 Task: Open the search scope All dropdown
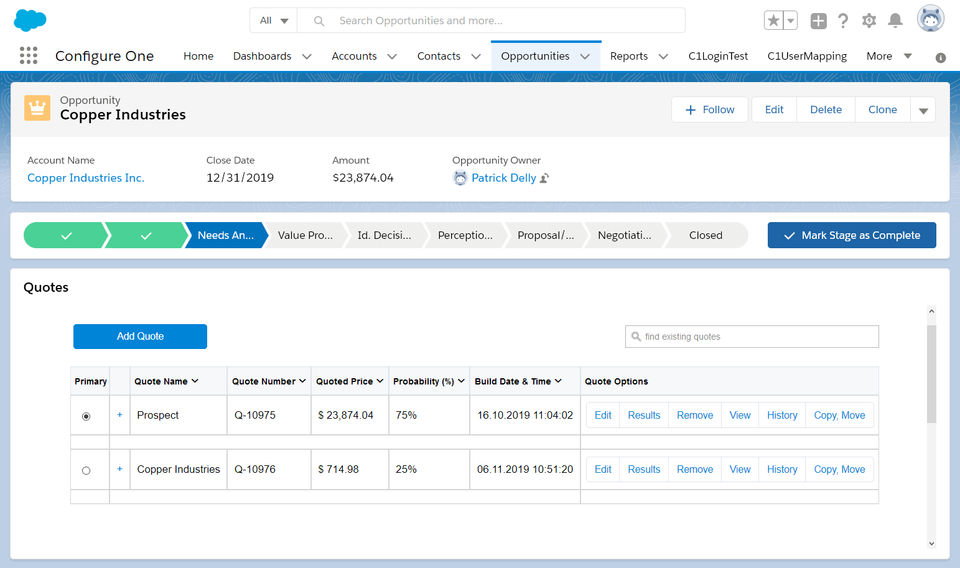pyautogui.click(x=274, y=21)
